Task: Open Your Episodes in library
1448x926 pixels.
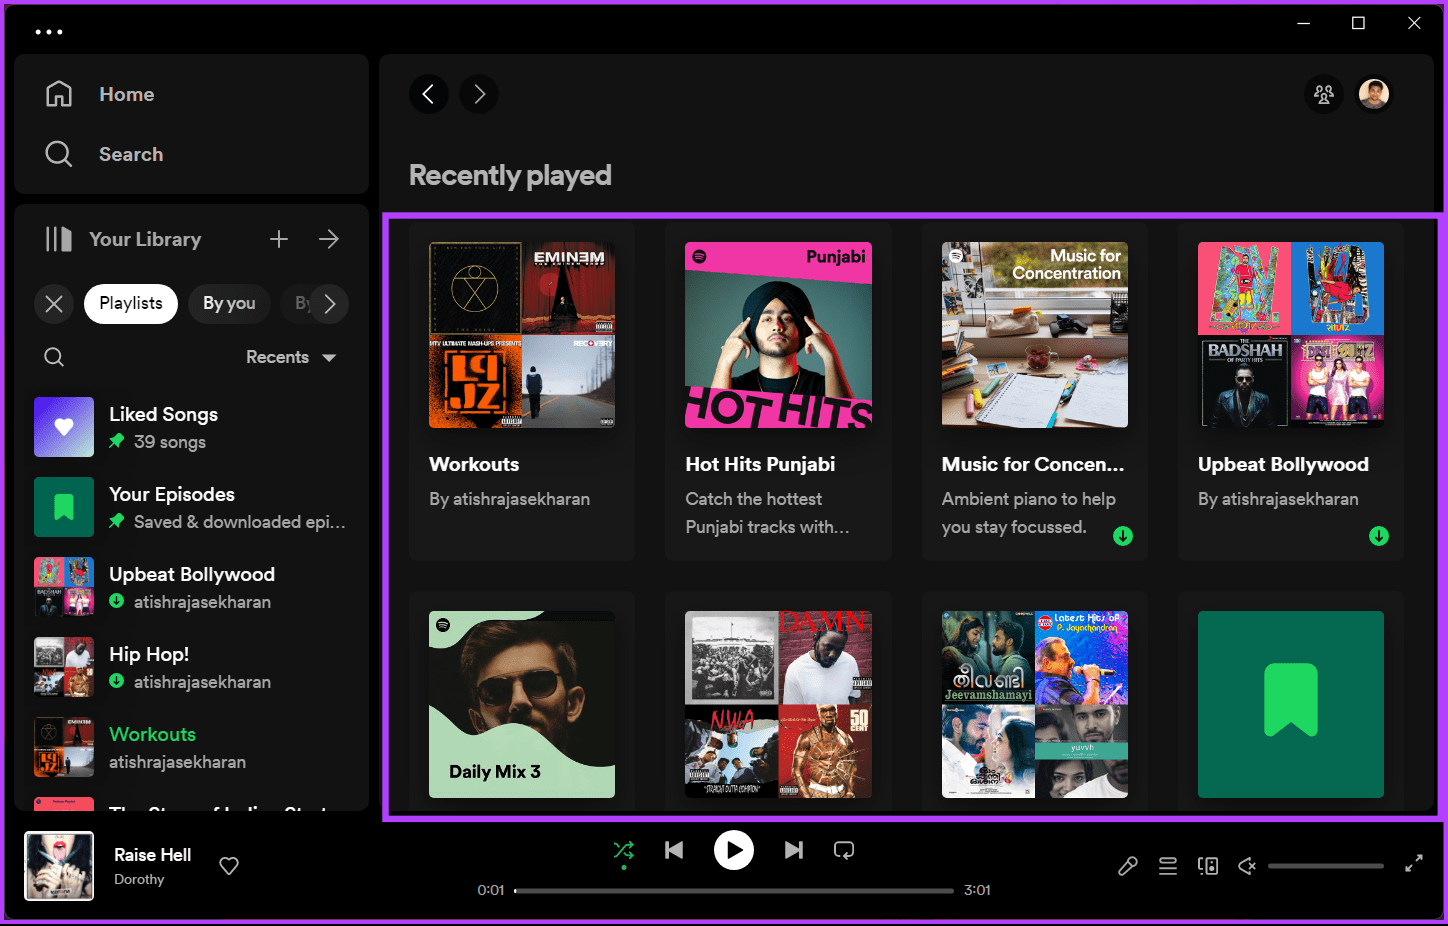Action: (190, 507)
